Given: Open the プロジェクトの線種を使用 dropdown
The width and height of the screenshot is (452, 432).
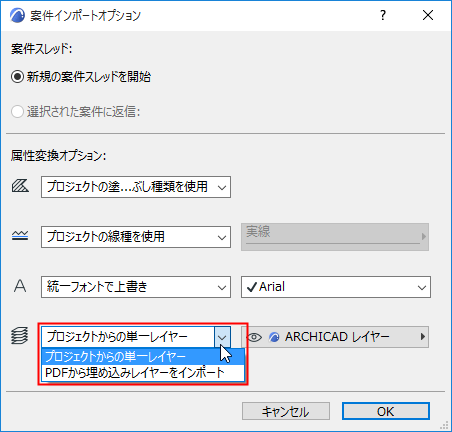Looking at the screenshot, I should click(136, 237).
